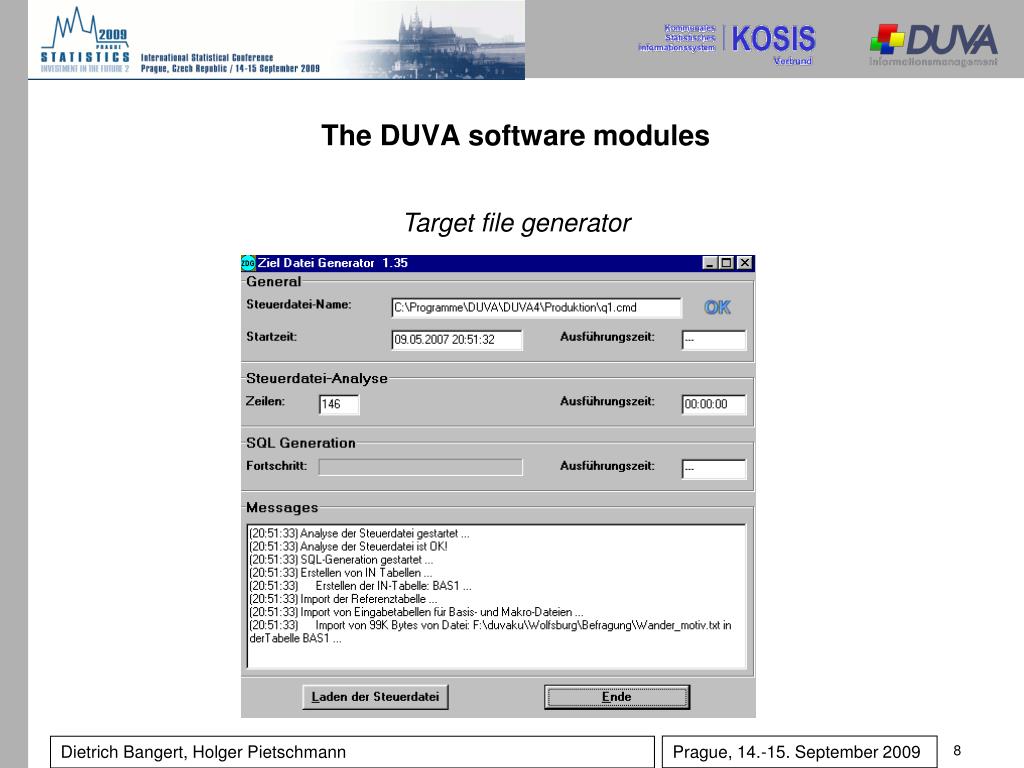
Task: Click the Fortschritt progress bar
Action: pyautogui.click(x=421, y=467)
